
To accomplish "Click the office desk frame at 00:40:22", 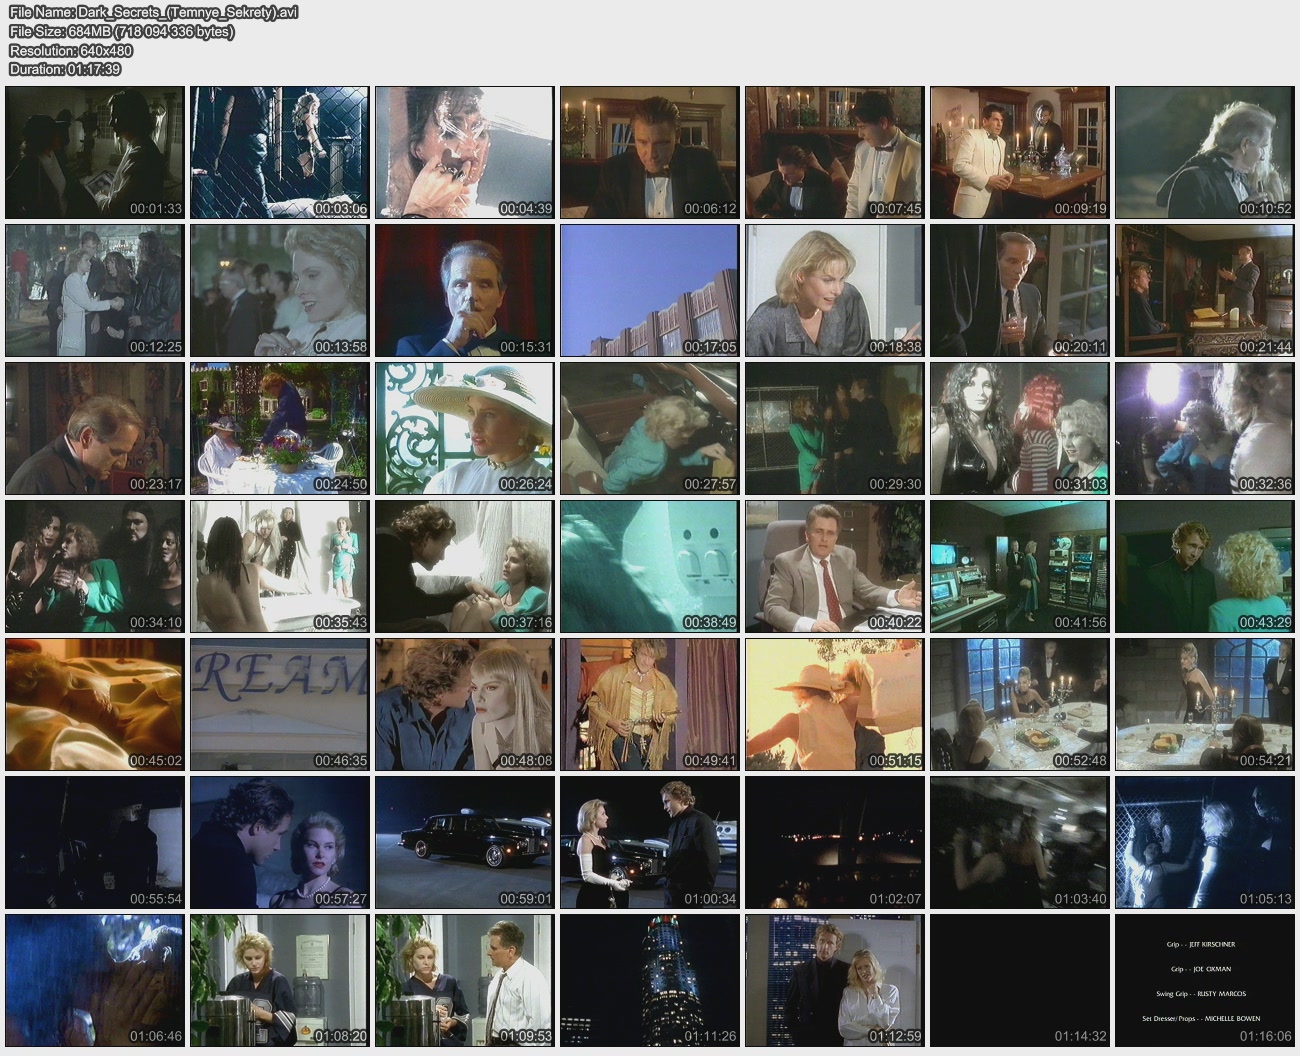I will coord(834,566).
